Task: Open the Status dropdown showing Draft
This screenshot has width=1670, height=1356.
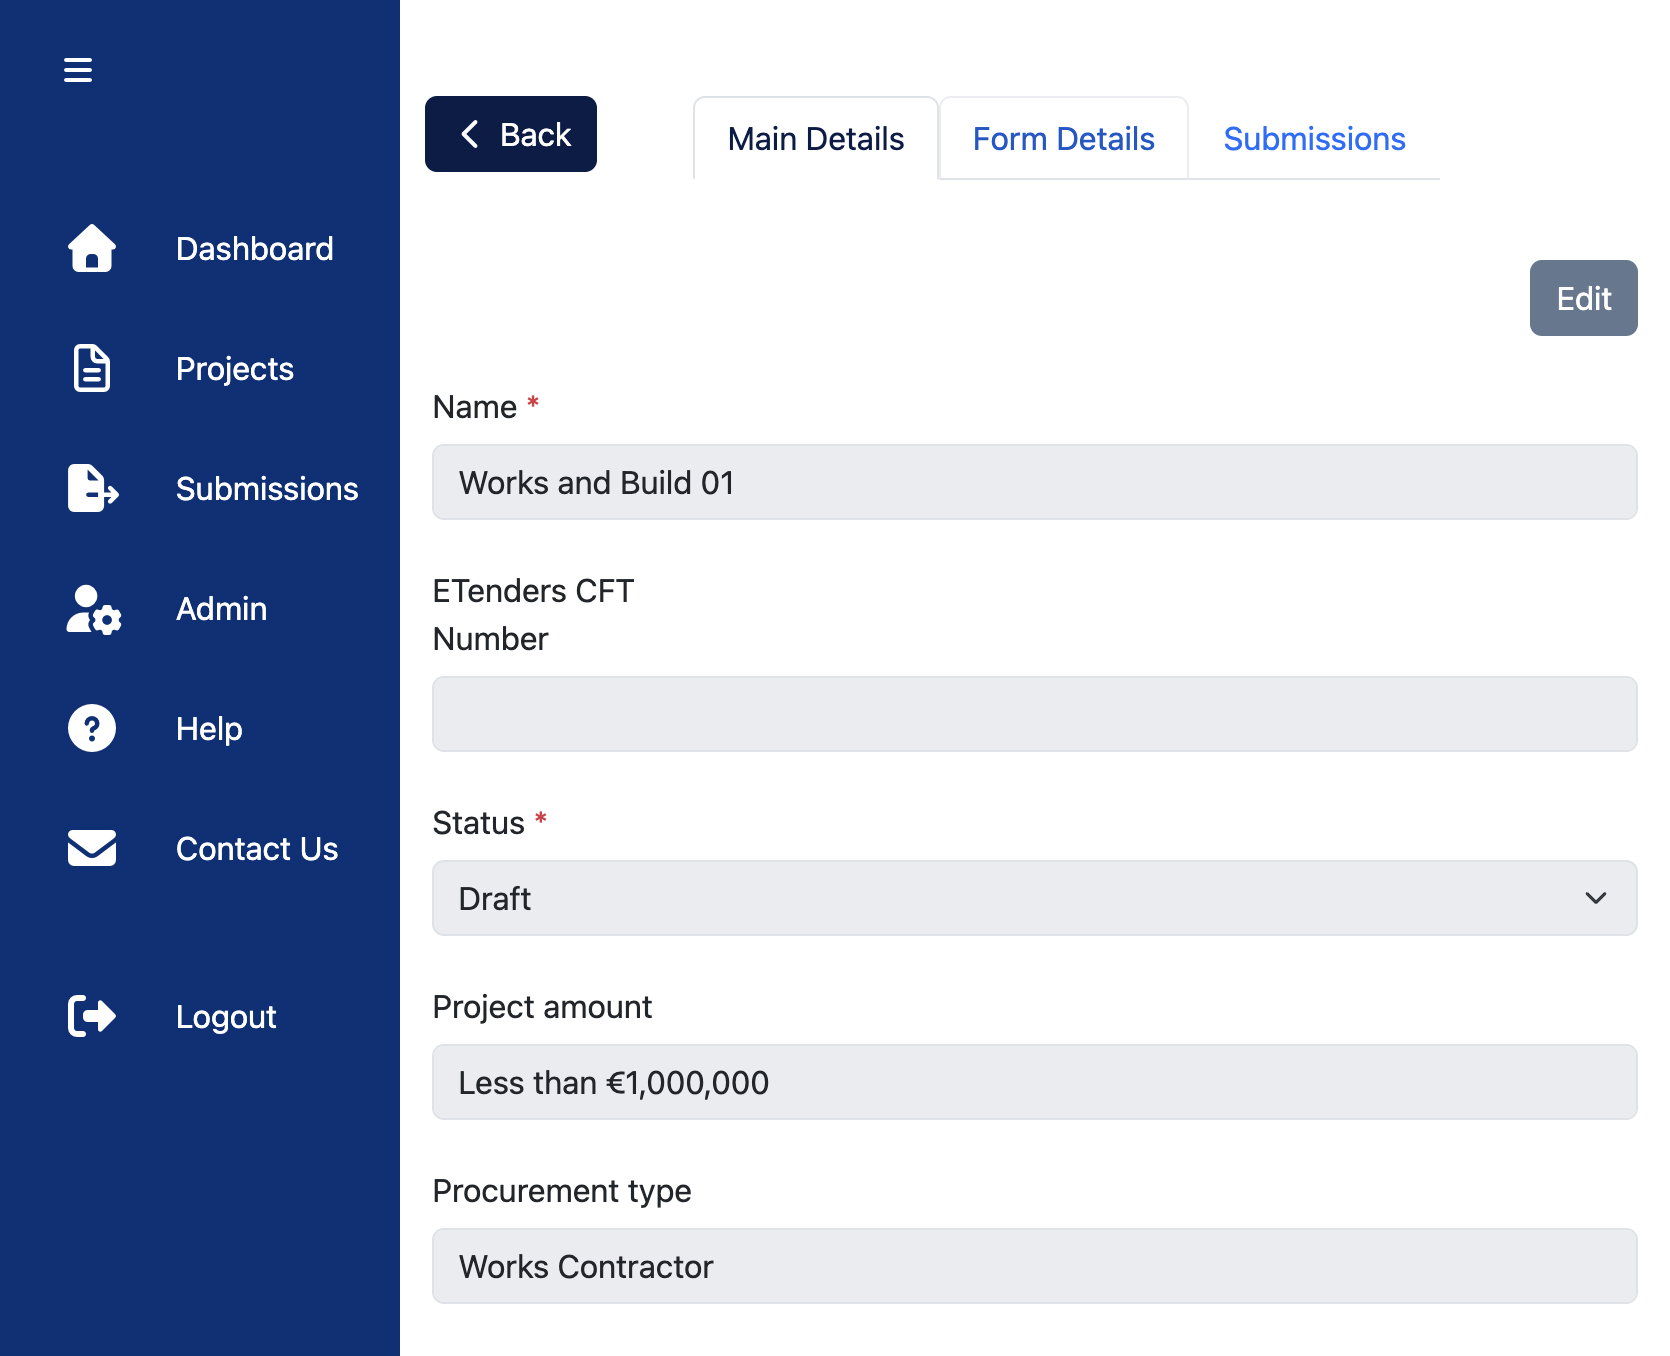Action: pos(1035,898)
